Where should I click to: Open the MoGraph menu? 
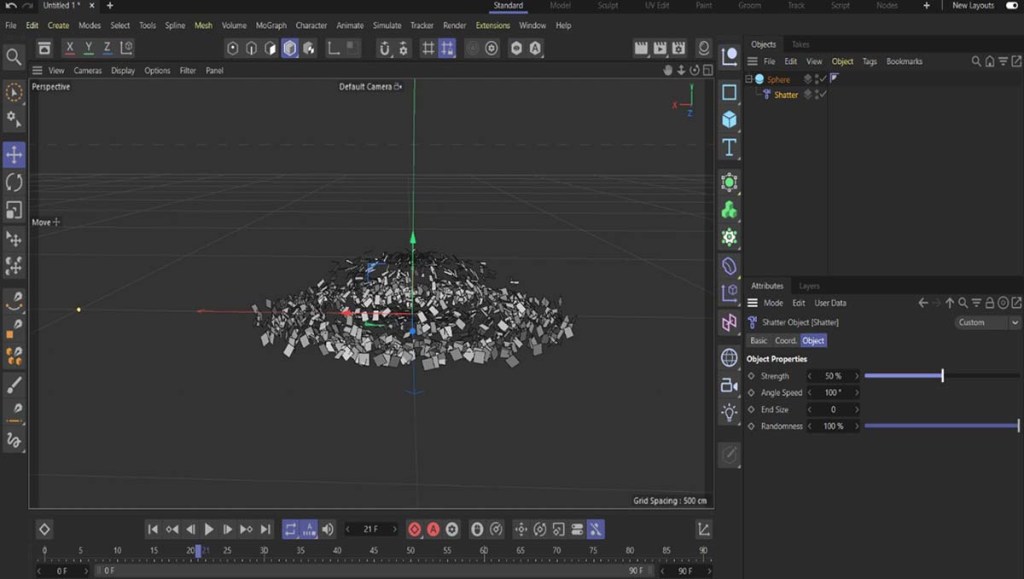click(270, 25)
